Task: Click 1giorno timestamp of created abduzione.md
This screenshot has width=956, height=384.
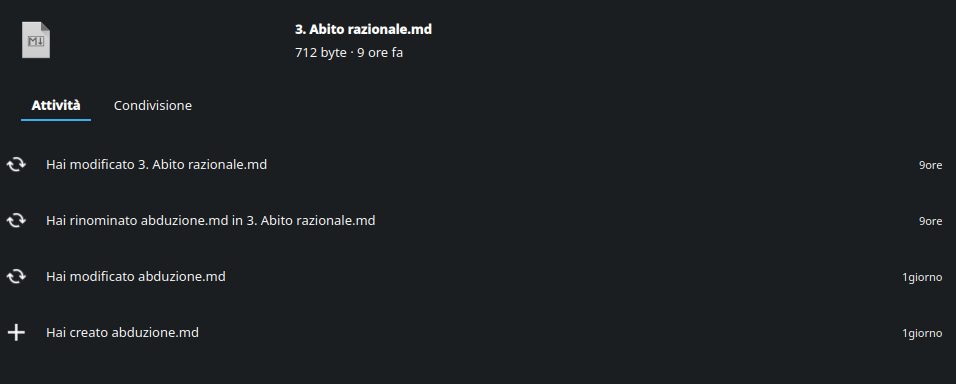Action: pos(922,333)
